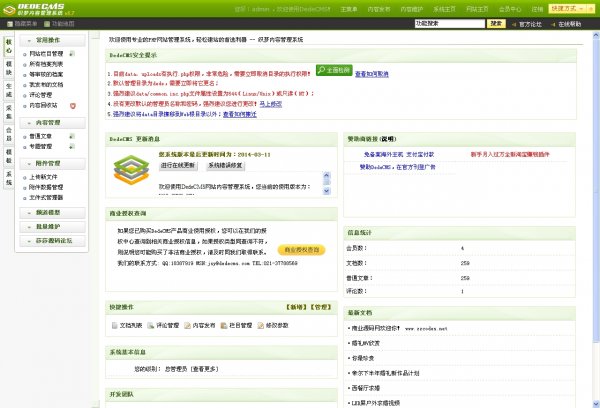Click 注销 to log out

[537, 9]
